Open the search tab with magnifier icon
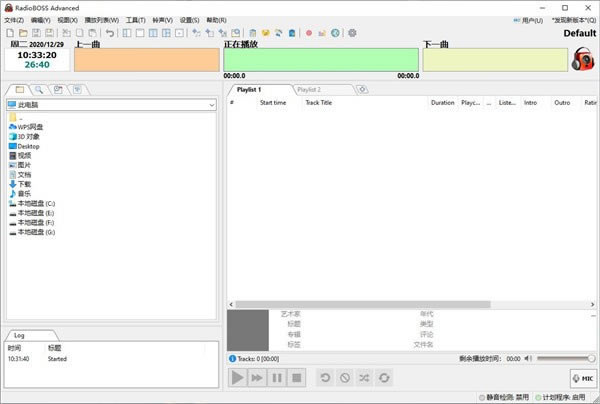The image size is (600, 404). 38,90
